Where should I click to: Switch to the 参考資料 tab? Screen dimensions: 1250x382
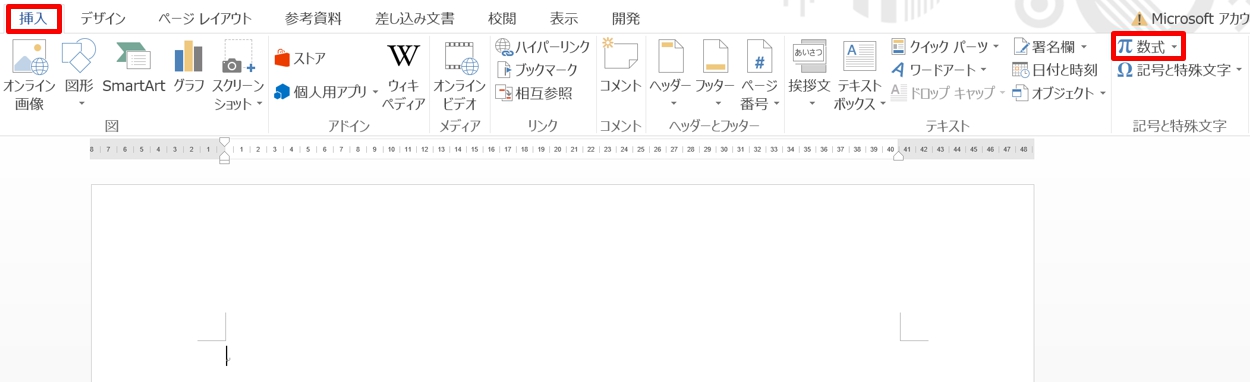point(313,18)
